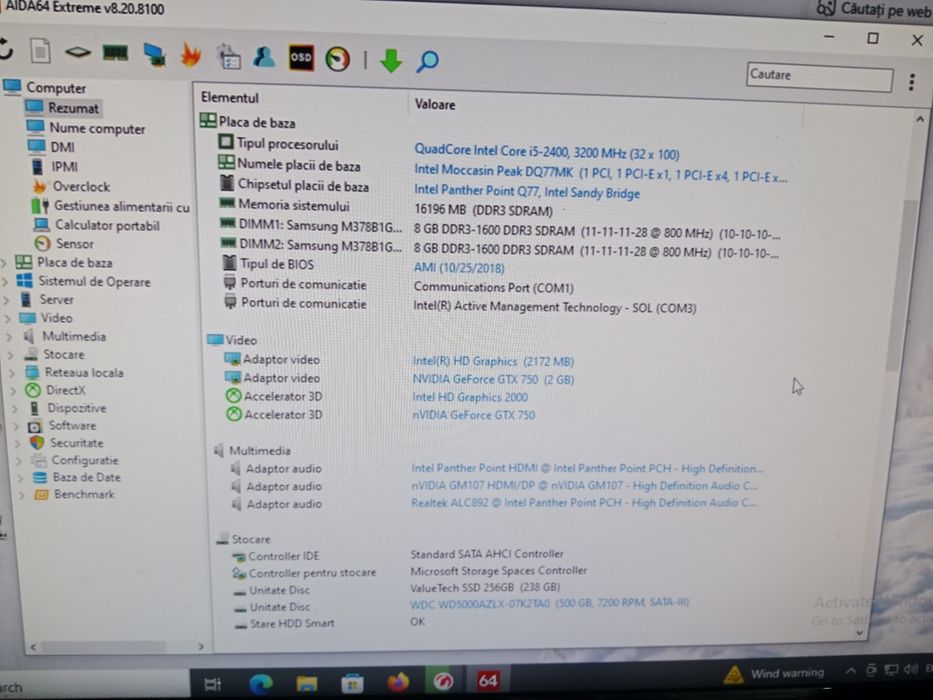Open Gestiunea alimentarii tree item
Screen dimensions: 933x700
tap(111, 206)
